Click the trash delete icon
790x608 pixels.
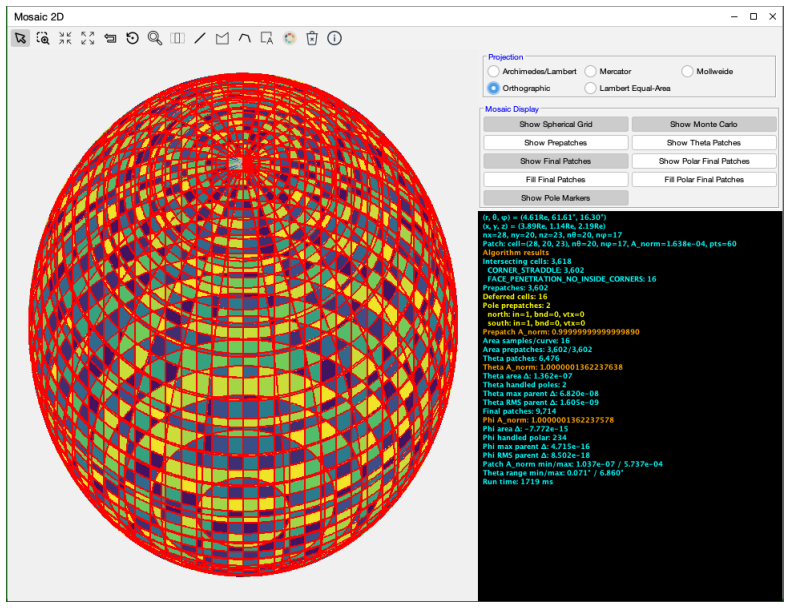(x=312, y=38)
